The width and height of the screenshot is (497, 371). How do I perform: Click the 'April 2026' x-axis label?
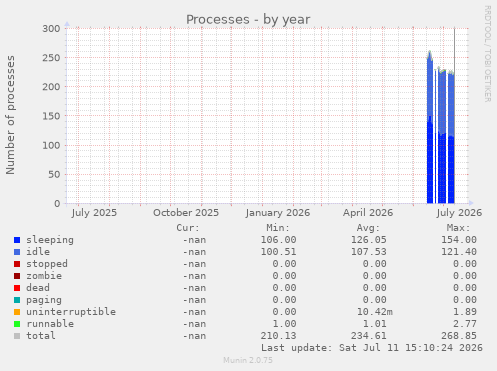point(368,213)
